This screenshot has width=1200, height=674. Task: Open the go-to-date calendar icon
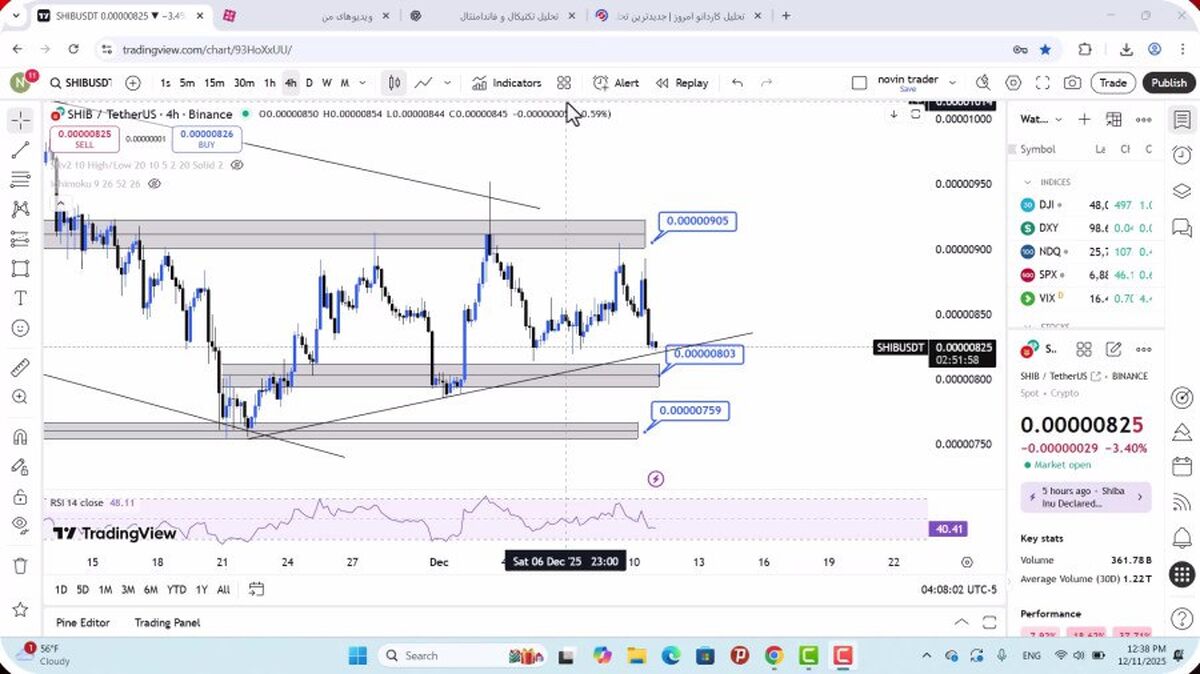tap(256, 589)
